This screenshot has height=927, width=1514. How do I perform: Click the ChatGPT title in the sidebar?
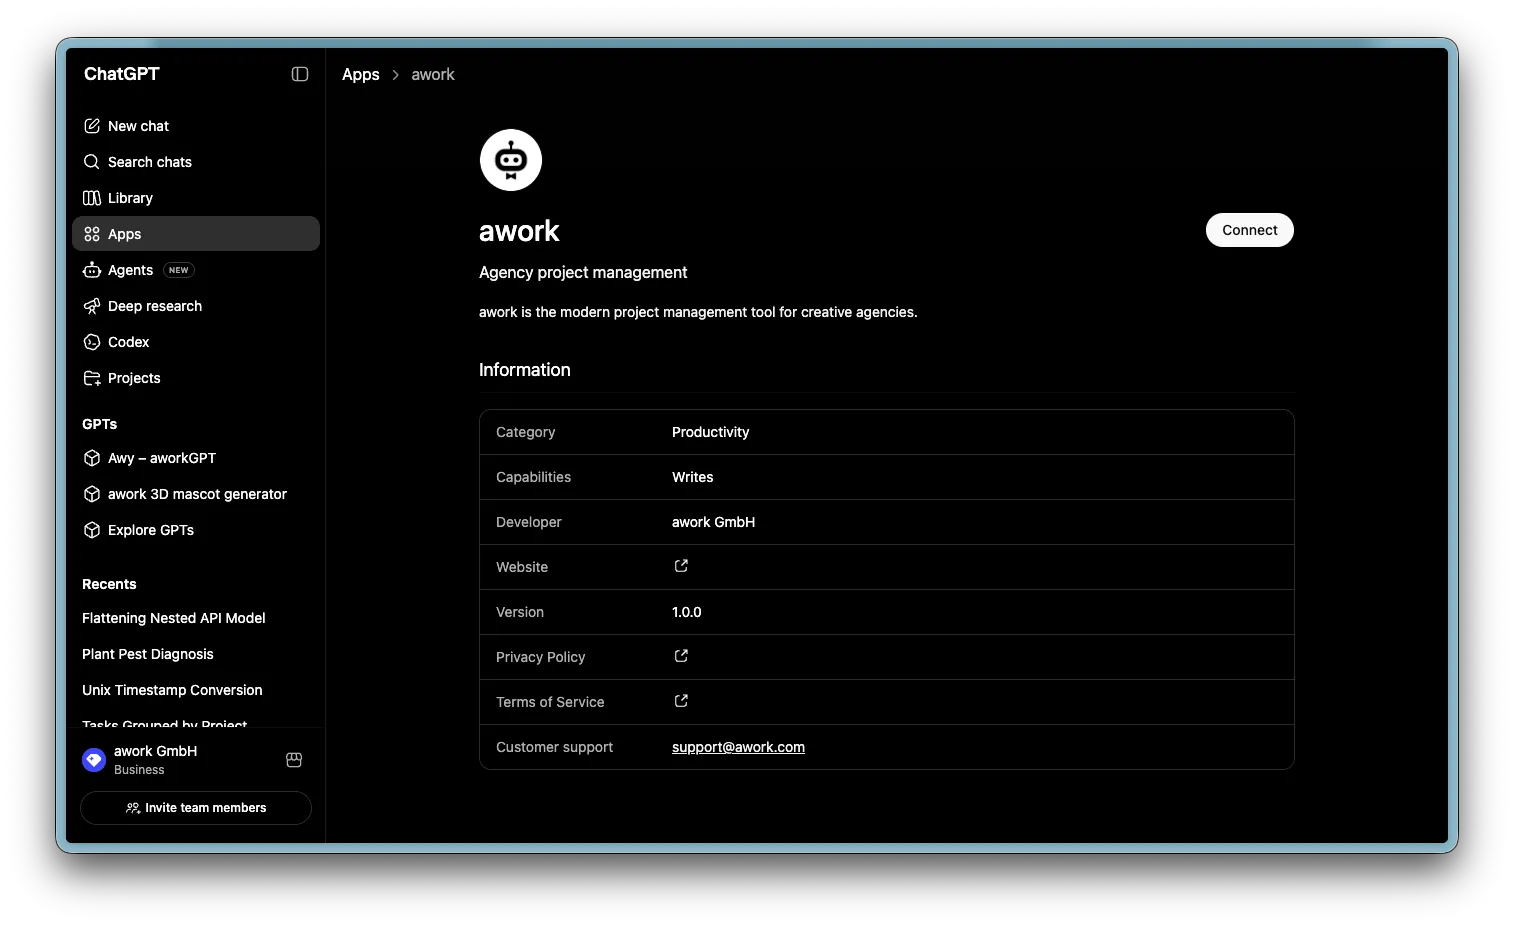(x=122, y=74)
